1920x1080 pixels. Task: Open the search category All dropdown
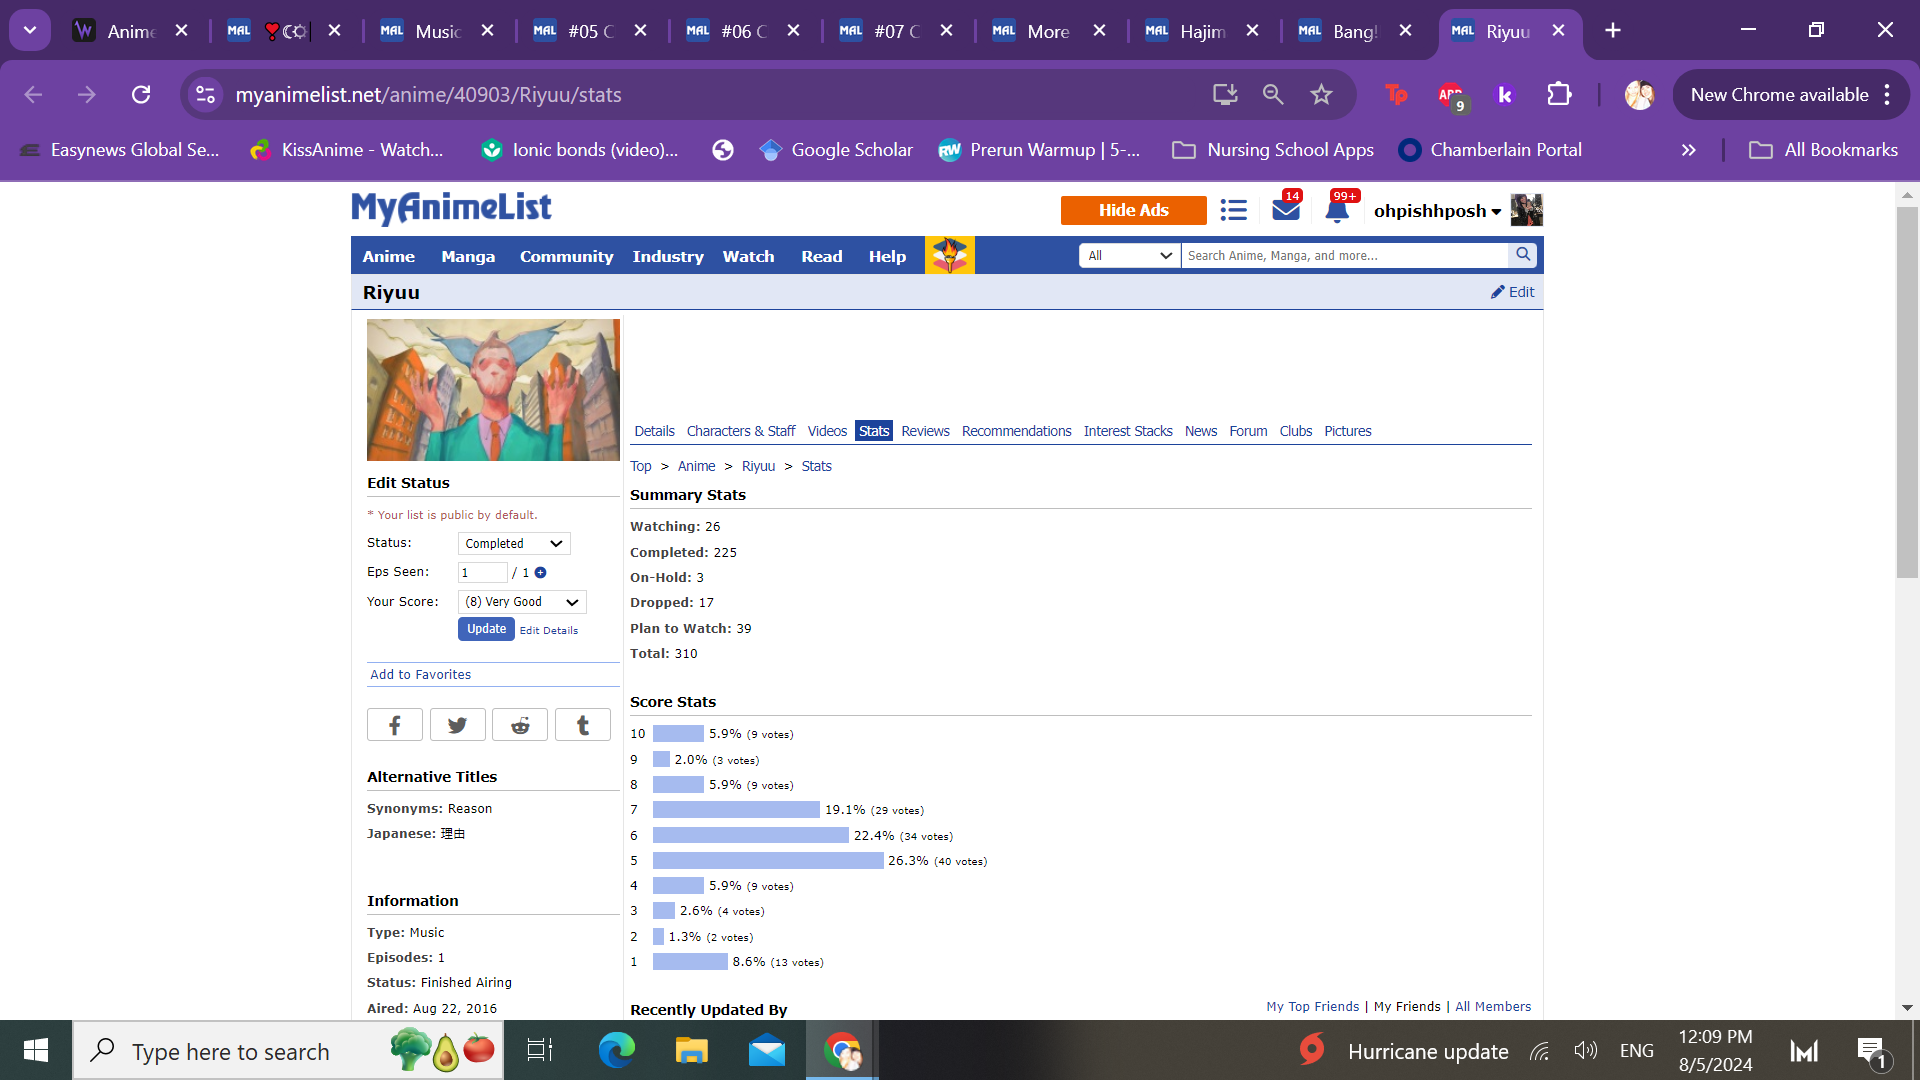pyautogui.click(x=1130, y=256)
